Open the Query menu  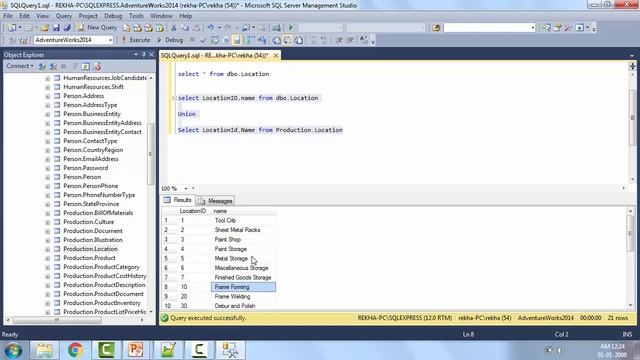pos(64,16)
